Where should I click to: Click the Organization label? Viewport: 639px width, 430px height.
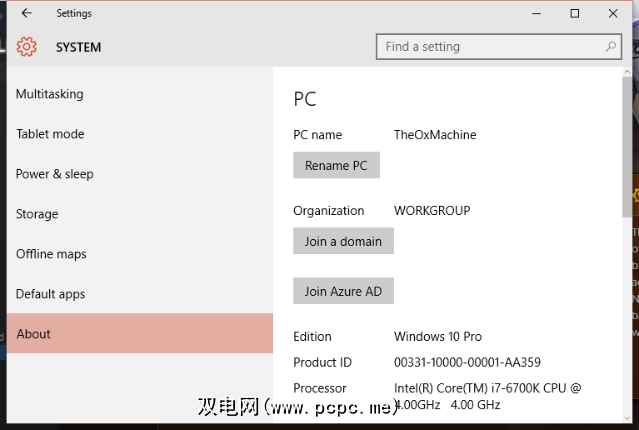[328, 211]
